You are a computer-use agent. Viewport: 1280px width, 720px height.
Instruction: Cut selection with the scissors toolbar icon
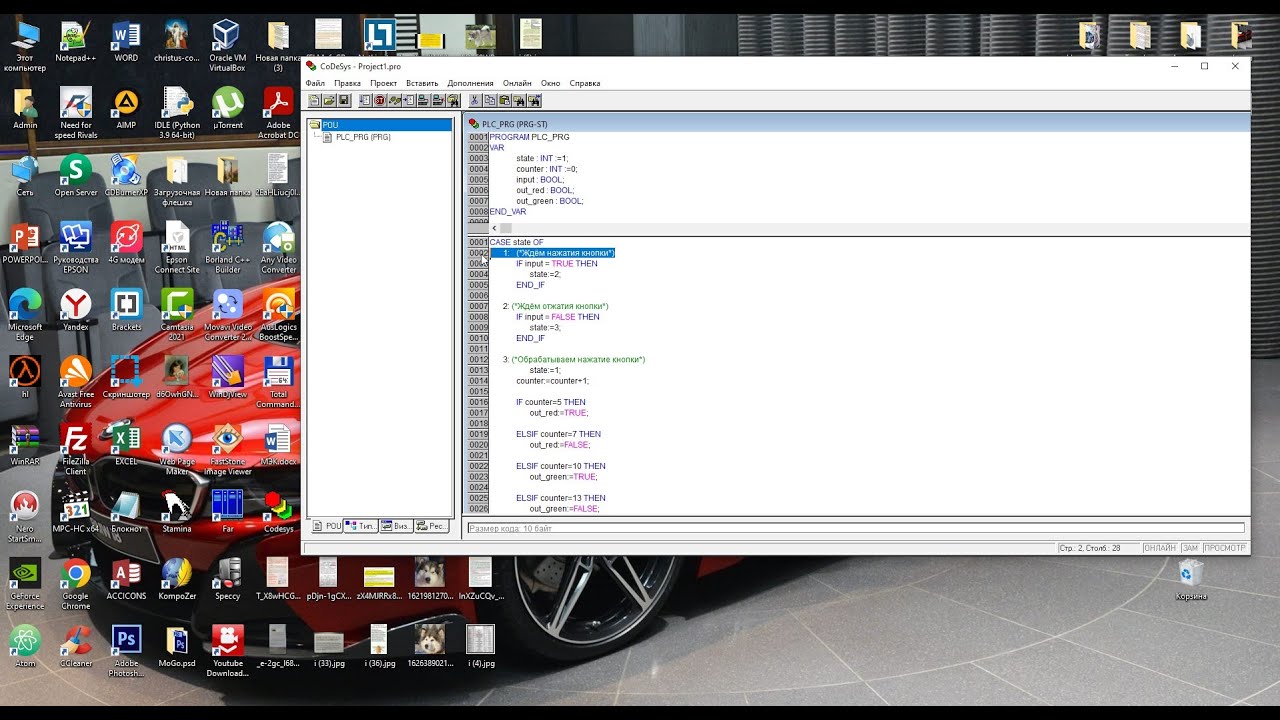tap(475, 100)
